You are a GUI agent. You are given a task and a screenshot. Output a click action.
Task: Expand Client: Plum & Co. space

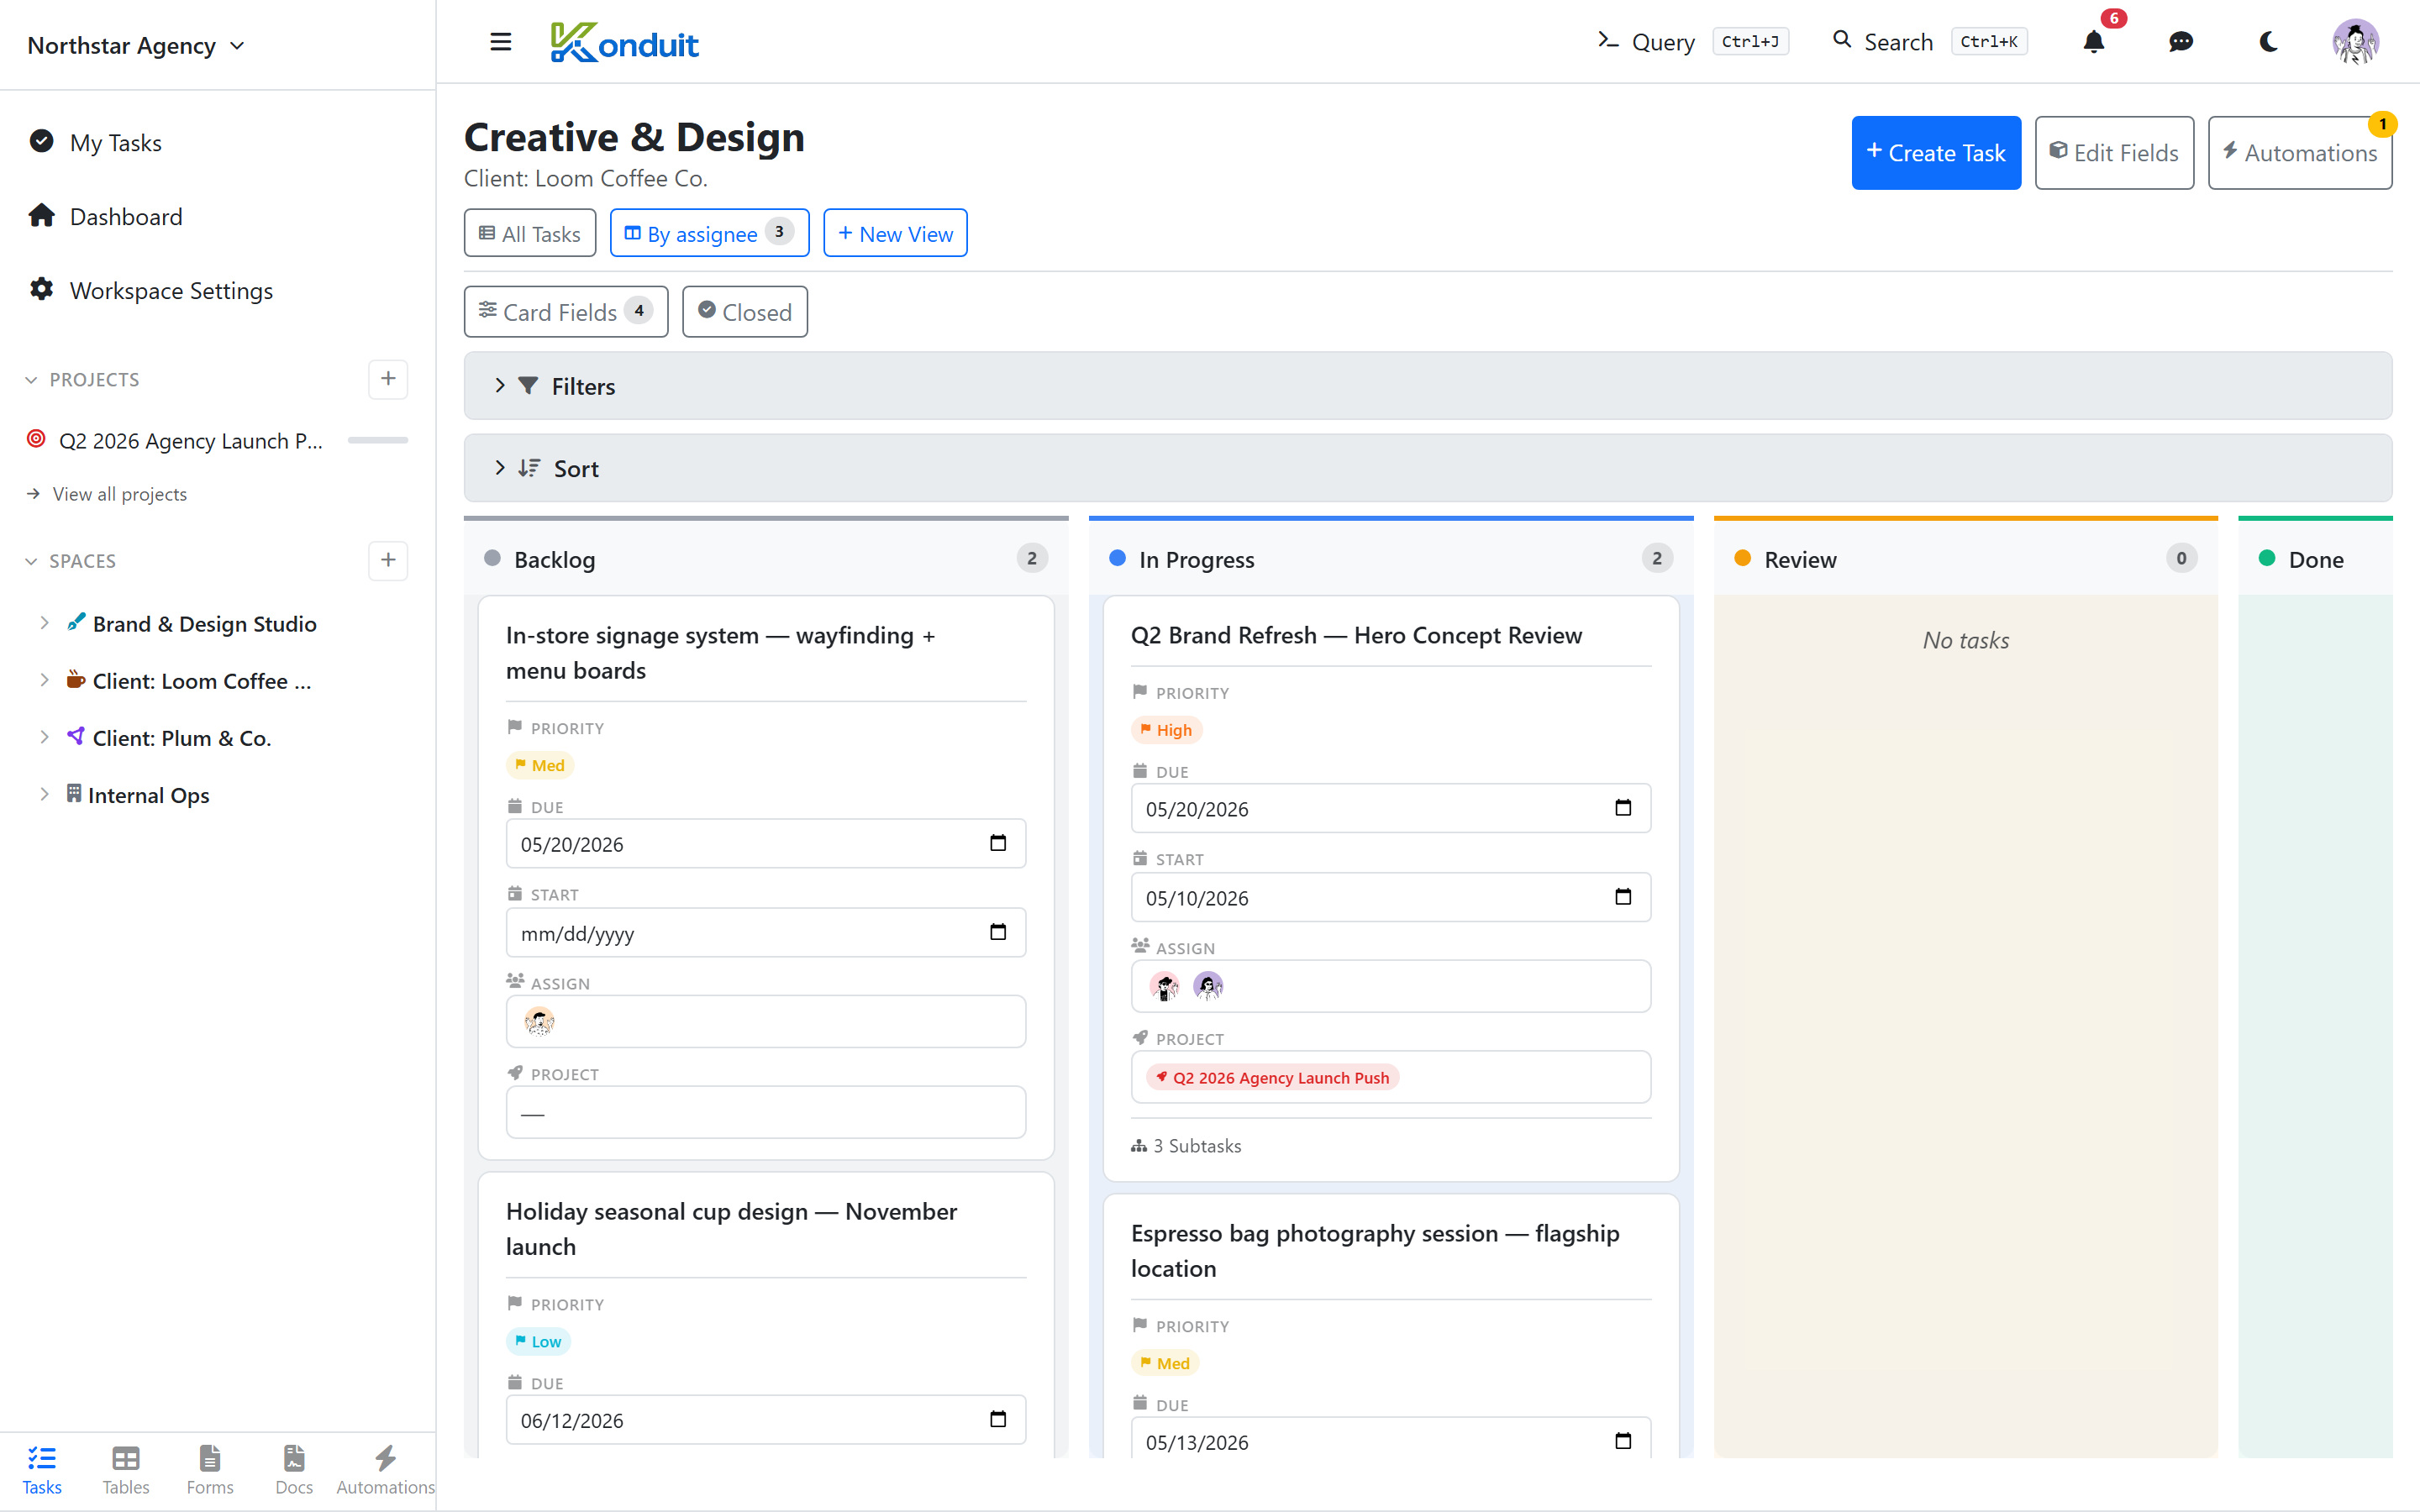[x=44, y=737]
